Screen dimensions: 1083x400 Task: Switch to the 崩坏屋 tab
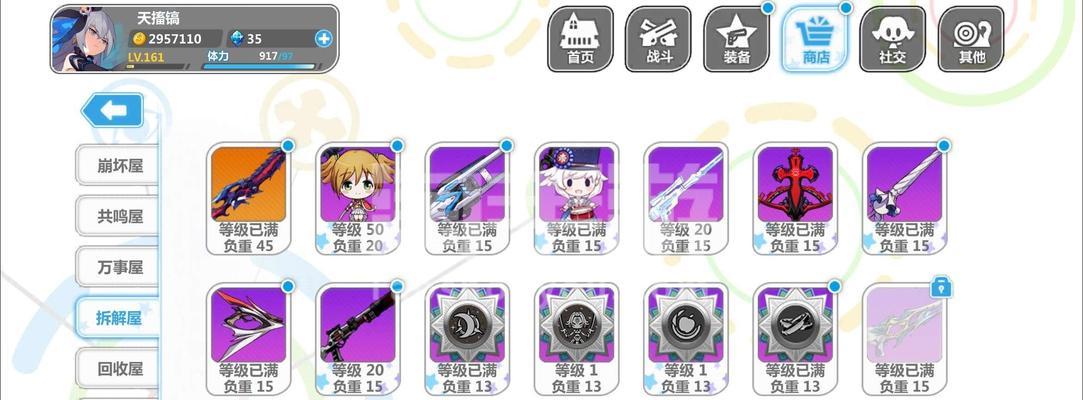pyautogui.click(x=117, y=166)
